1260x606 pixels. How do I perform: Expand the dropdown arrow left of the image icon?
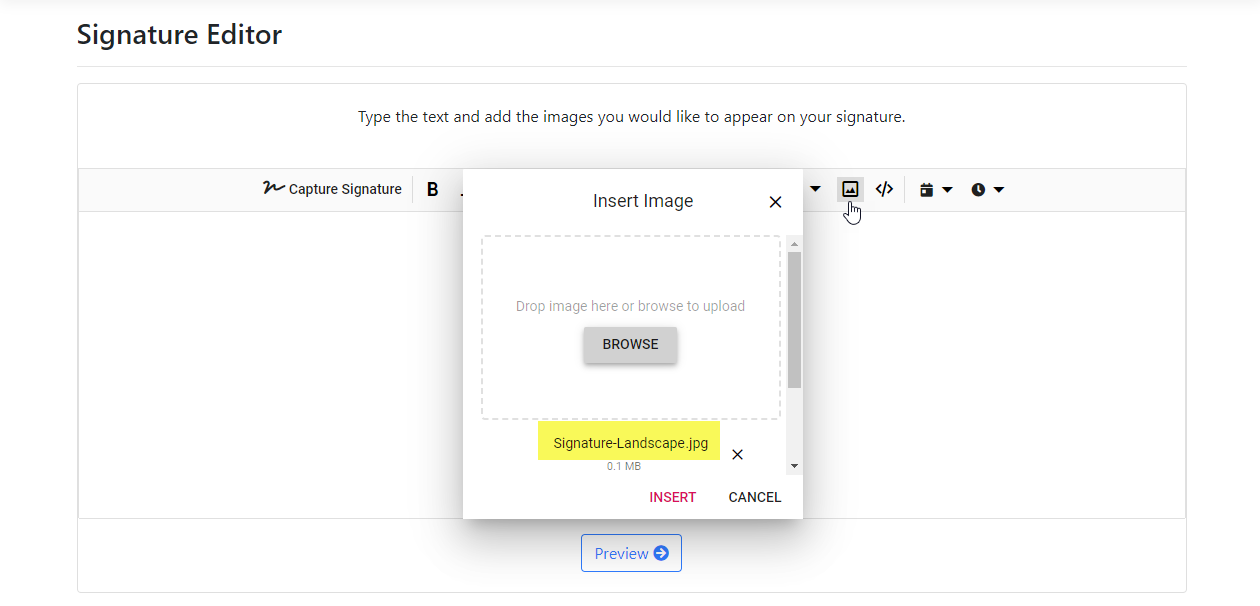[x=815, y=189]
